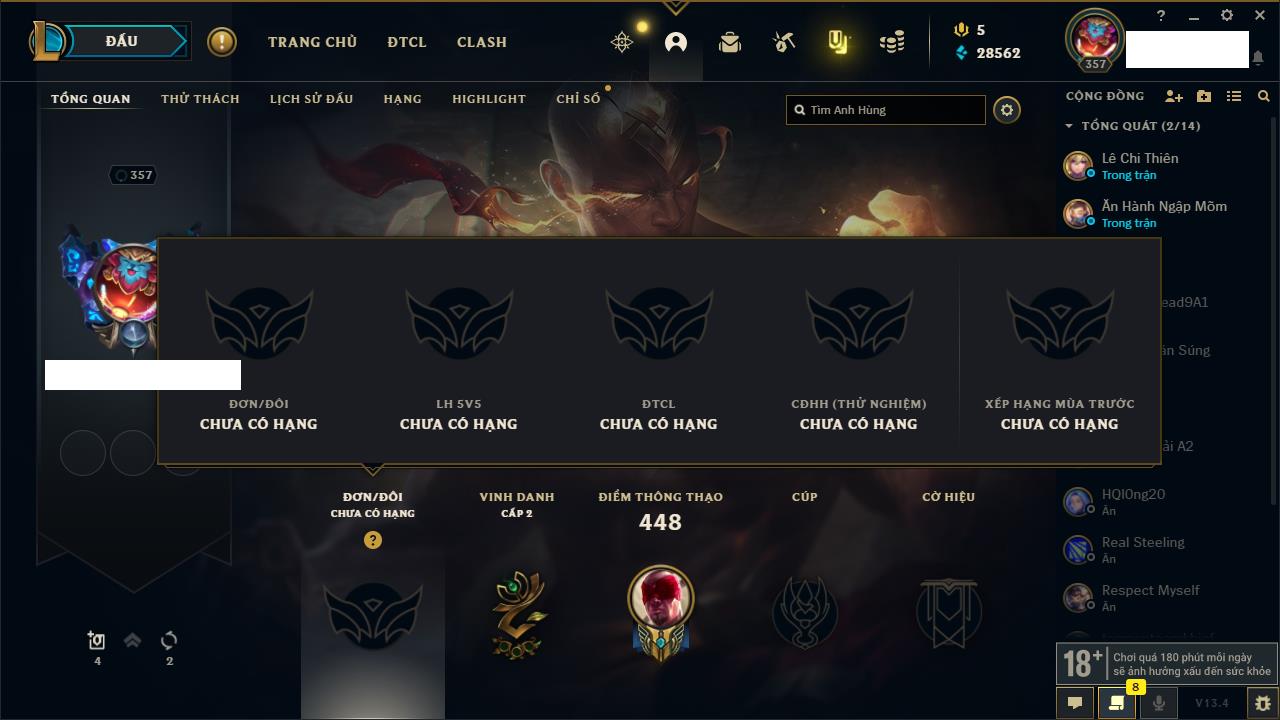Image resolution: width=1280 pixels, height=720 pixels.
Task: Collapse the Tổng Quát friends group
Action: (1069, 126)
